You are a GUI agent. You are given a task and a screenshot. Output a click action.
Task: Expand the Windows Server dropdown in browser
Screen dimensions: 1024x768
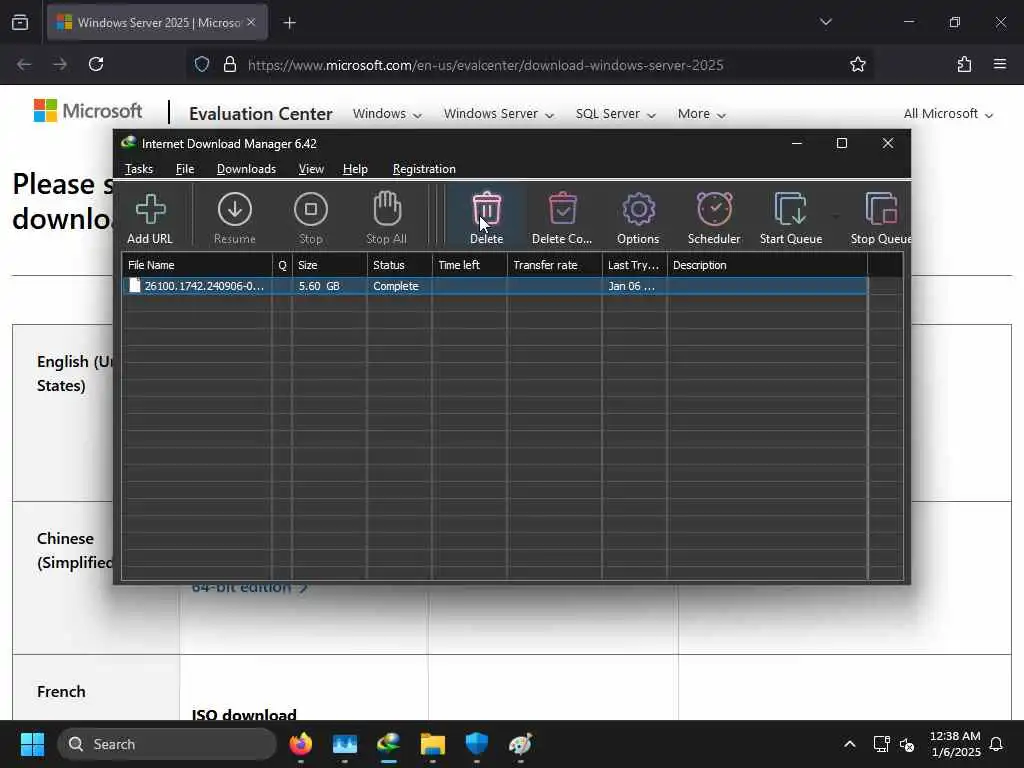pyautogui.click(x=499, y=114)
